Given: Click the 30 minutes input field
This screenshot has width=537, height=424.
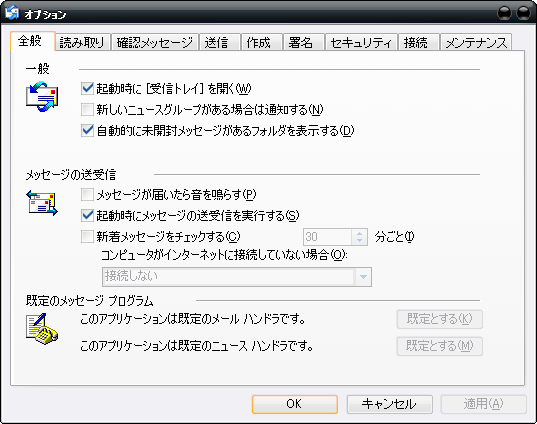Looking at the screenshot, I should pyautogui.click(x=327, y=237).
